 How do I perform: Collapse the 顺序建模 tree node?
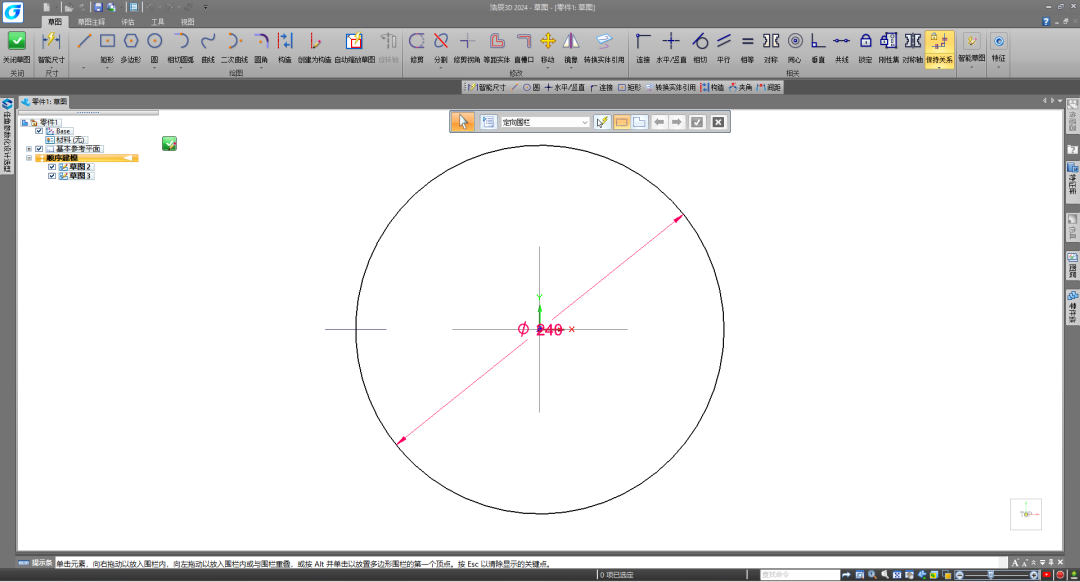[29, 158]
